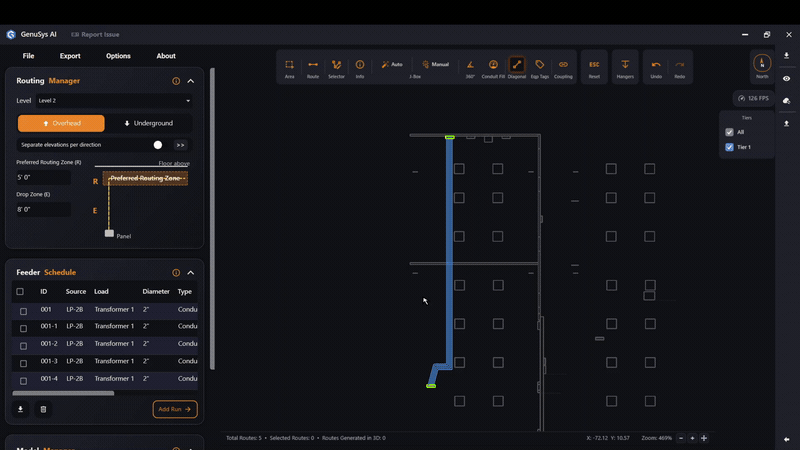Open Routing Manager info icon
The width and height of the screenshot is (800, 450).
176,81
